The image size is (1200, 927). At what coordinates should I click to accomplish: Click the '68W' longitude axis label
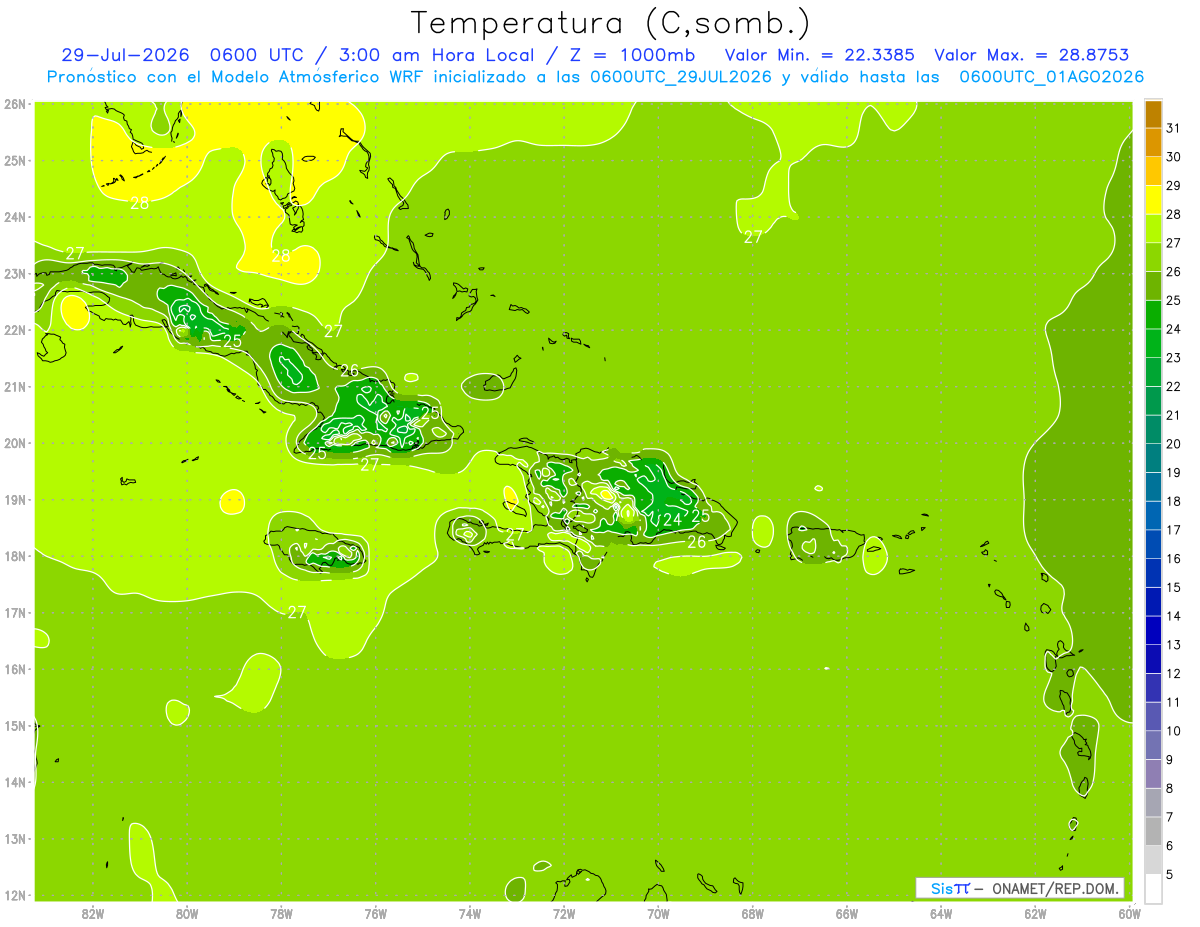752,912
